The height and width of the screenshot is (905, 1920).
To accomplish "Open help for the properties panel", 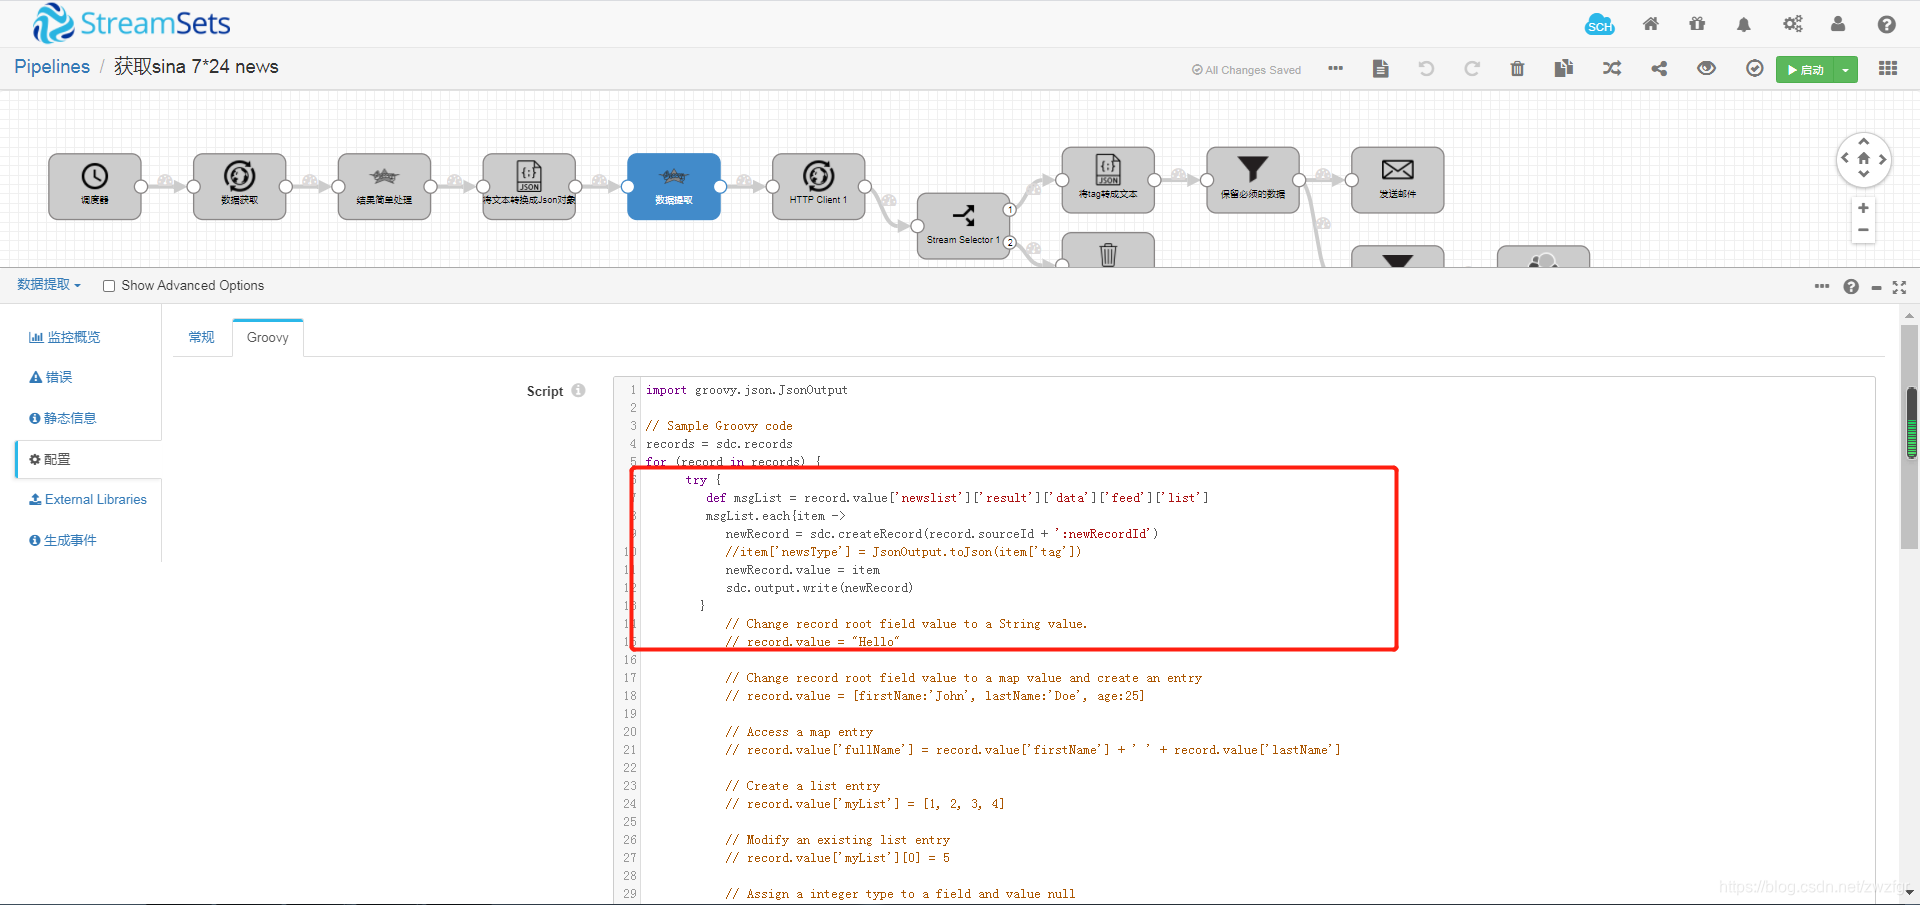I will click(1851, 287).
